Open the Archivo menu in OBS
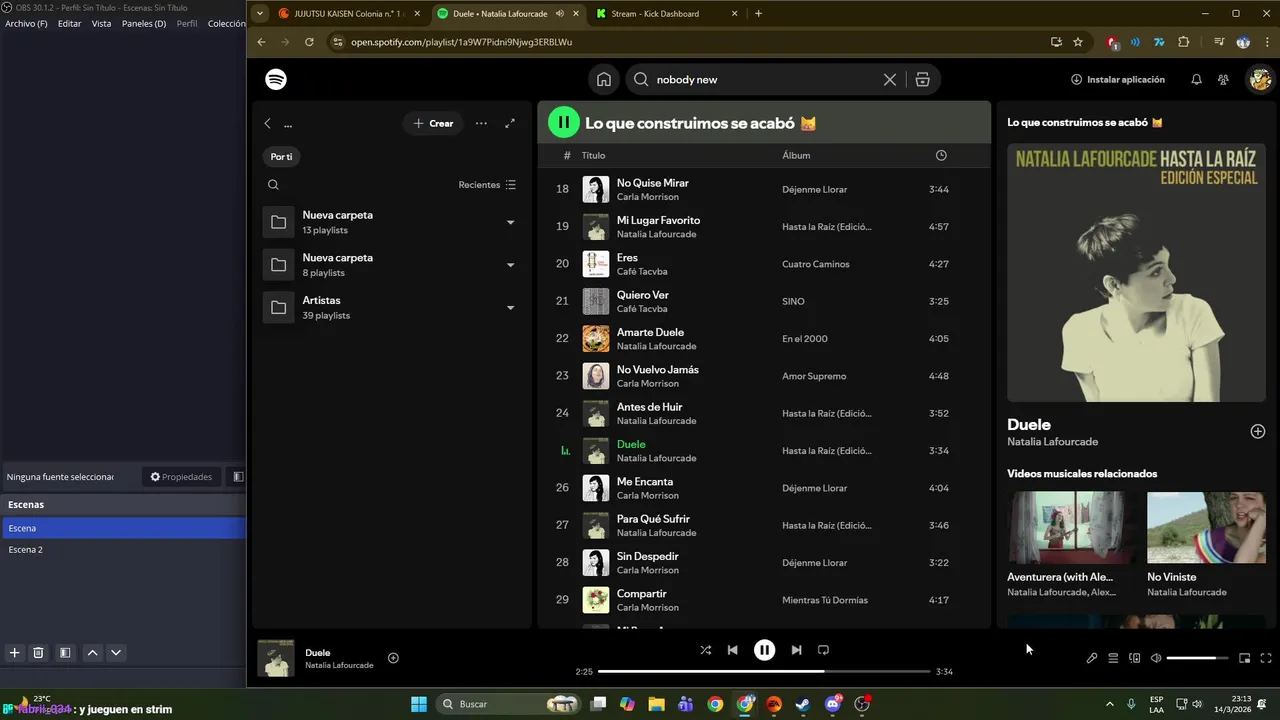 pyautogui.click(x=26, y=23)
